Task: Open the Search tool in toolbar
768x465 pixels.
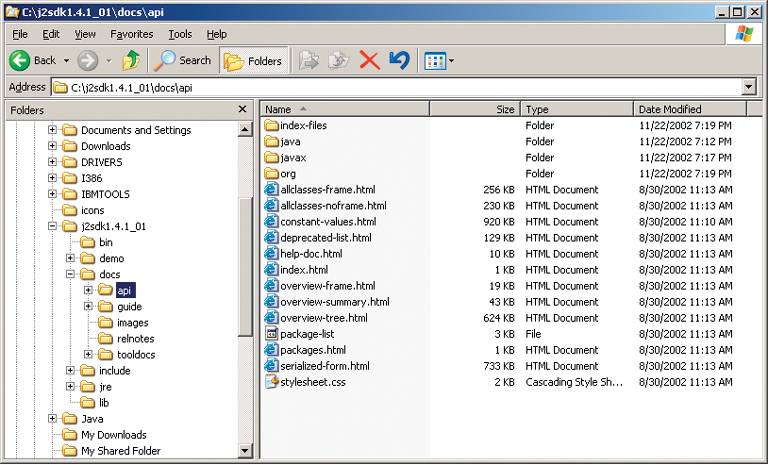Action: (184, 60)
